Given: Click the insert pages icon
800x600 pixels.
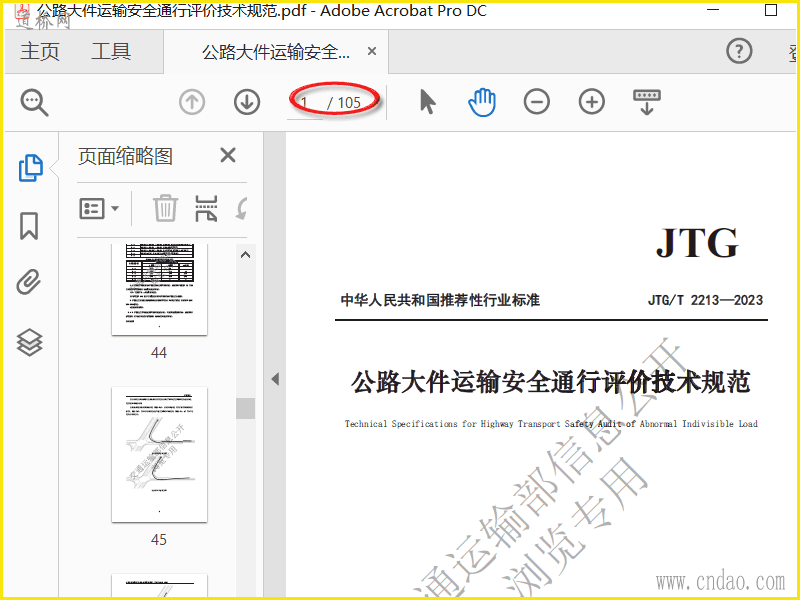Looking at the screenshot, I should (206, 208).
